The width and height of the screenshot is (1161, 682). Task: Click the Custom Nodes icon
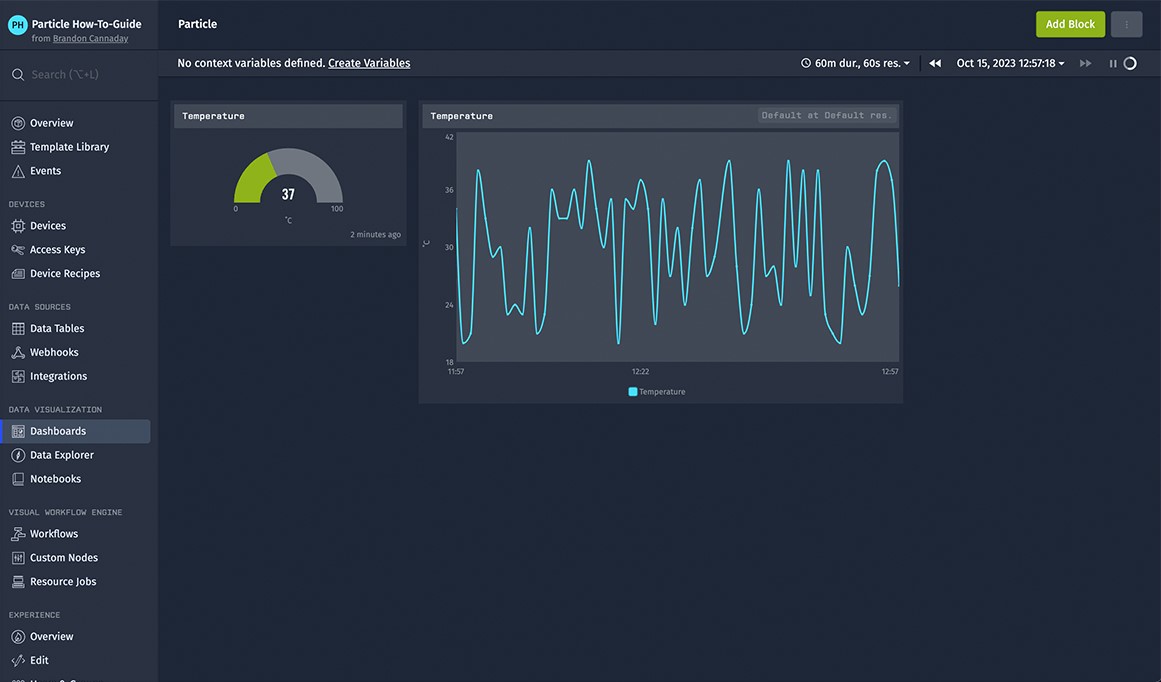(x=18, y=558)
